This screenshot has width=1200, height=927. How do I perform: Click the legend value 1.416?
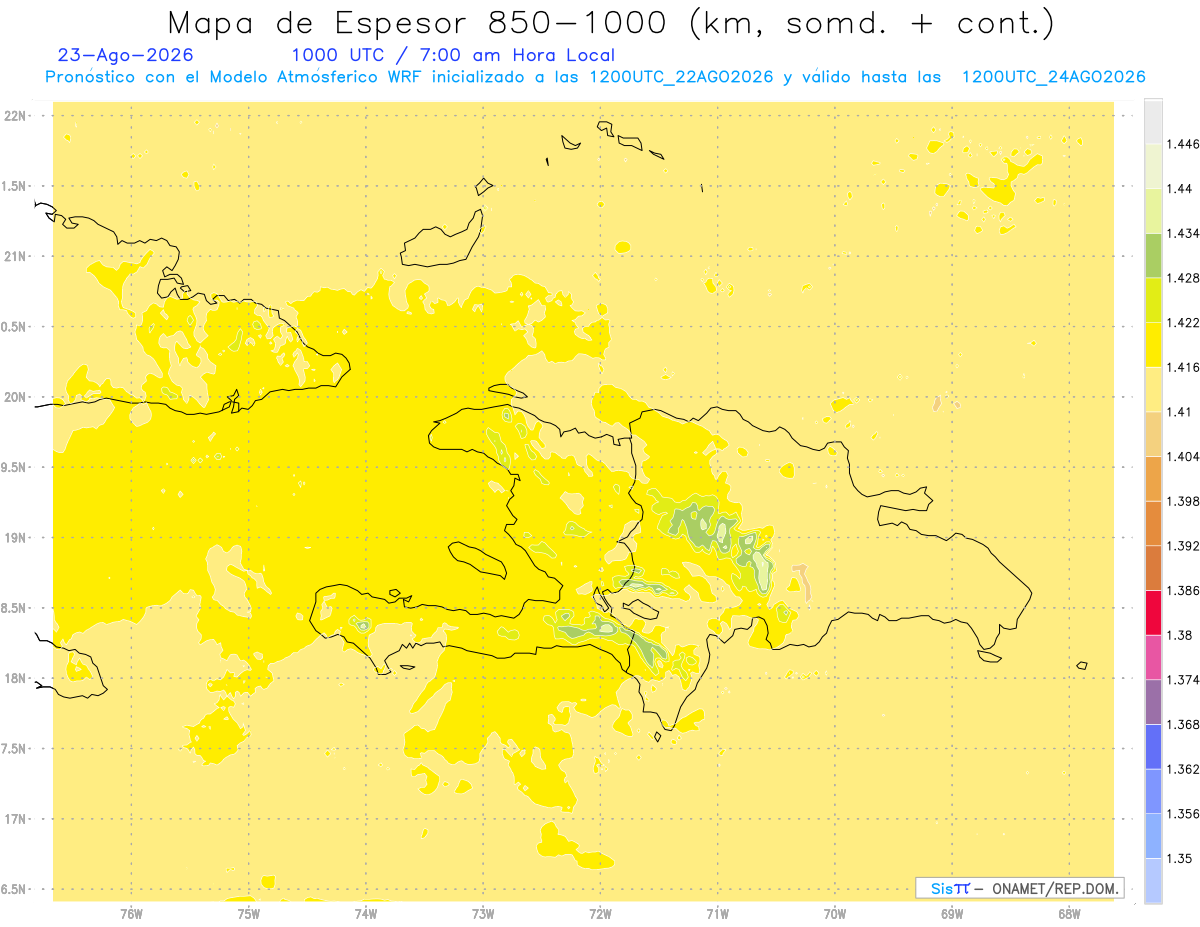[1183, 367]
